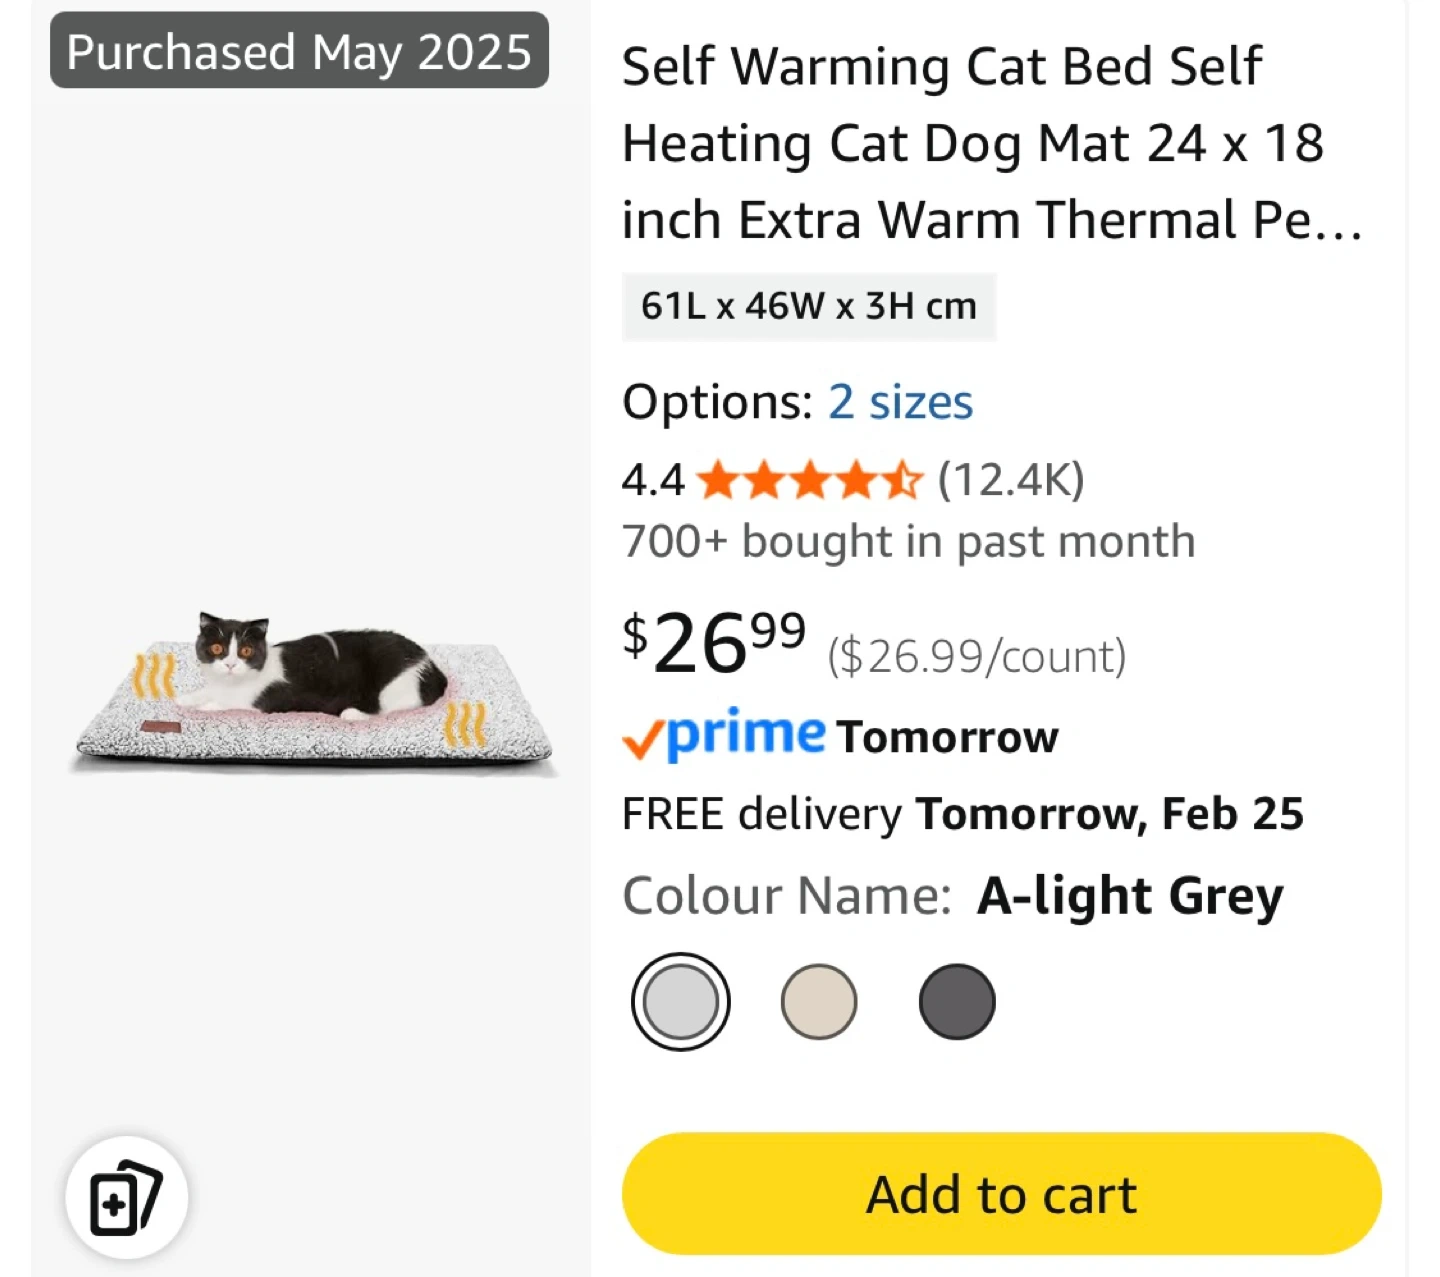The image size is (1440, 1277).
Task: Click the Prime checkmark logo
Action: pos(724,735)
